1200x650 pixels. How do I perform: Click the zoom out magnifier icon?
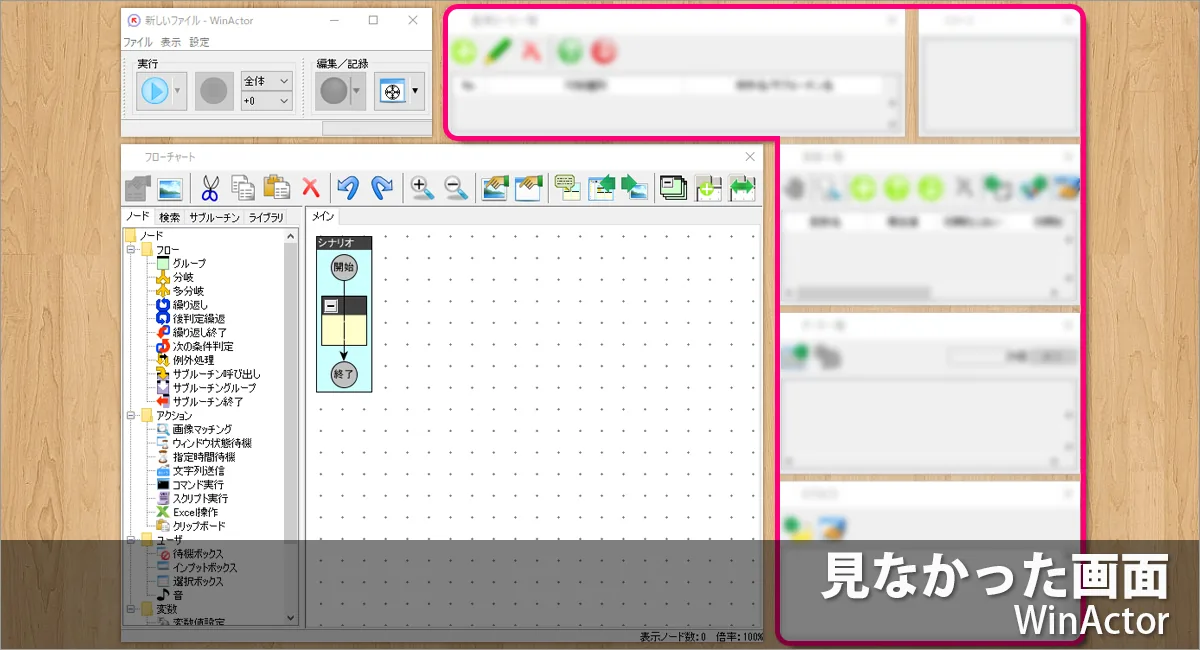pos(456,187)
